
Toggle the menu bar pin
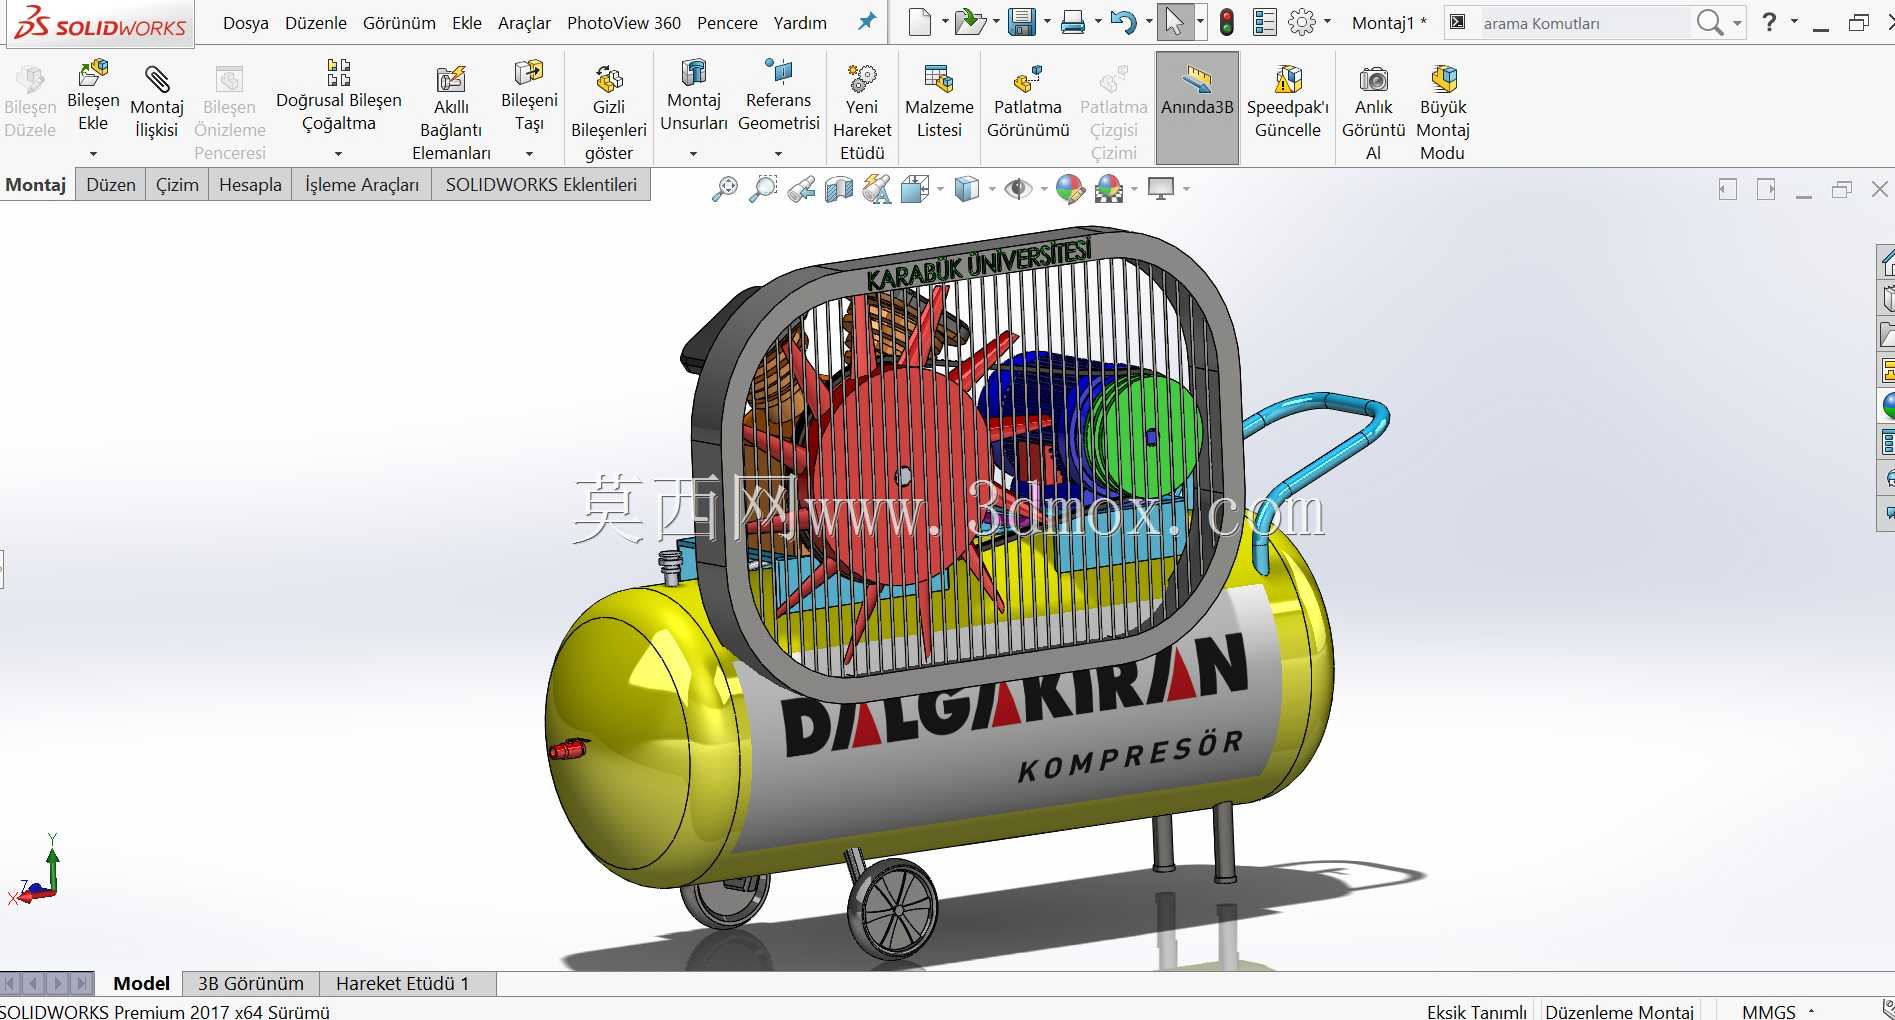(867, 22)
